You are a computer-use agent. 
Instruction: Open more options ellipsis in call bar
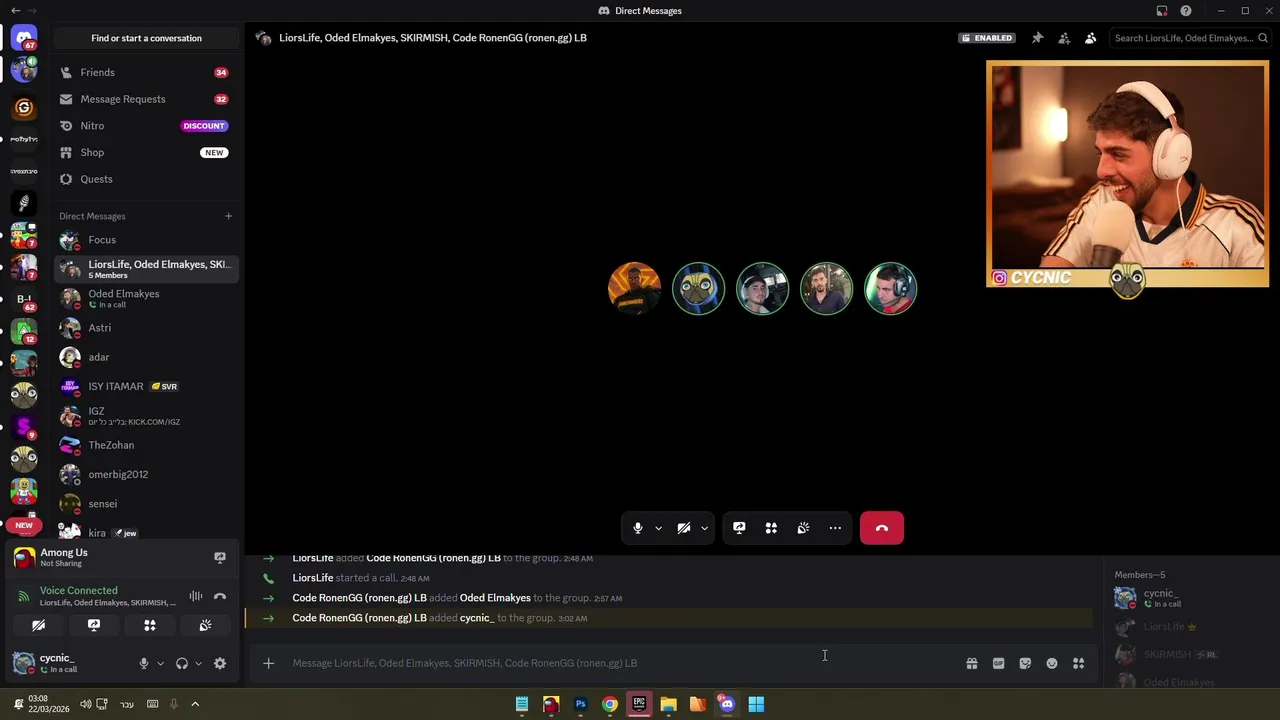835,528
